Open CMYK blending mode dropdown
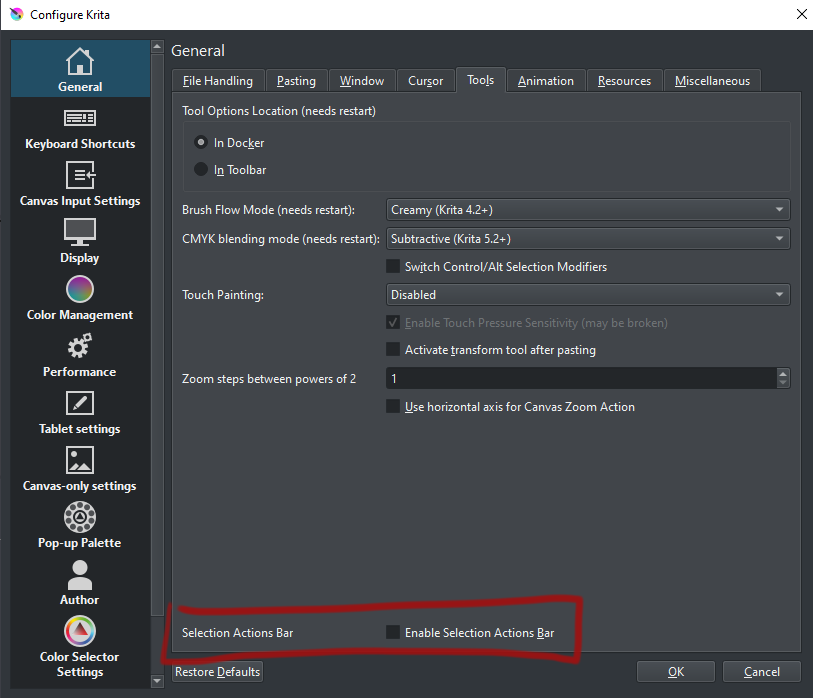The height and width of the screenshot is (698, 813). (x=588, y=239)
